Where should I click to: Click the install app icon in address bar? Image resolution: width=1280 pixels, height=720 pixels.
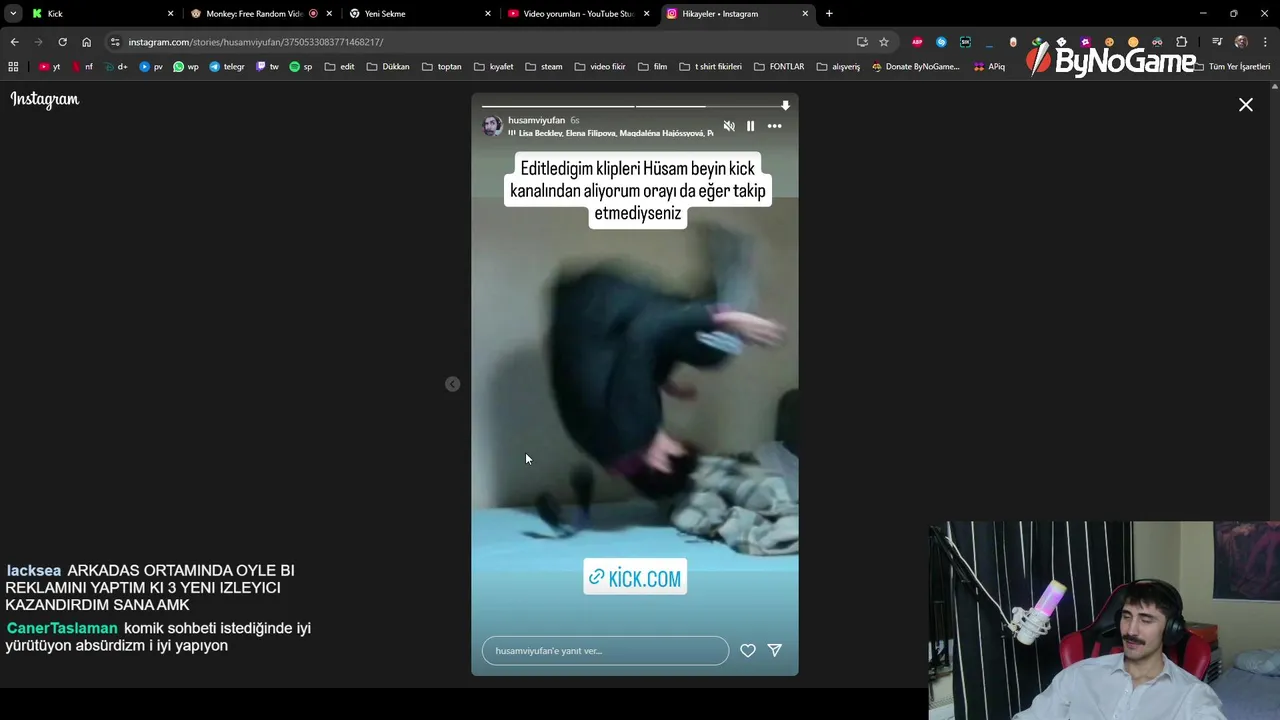pyautogui.click(x=862, y=42)
